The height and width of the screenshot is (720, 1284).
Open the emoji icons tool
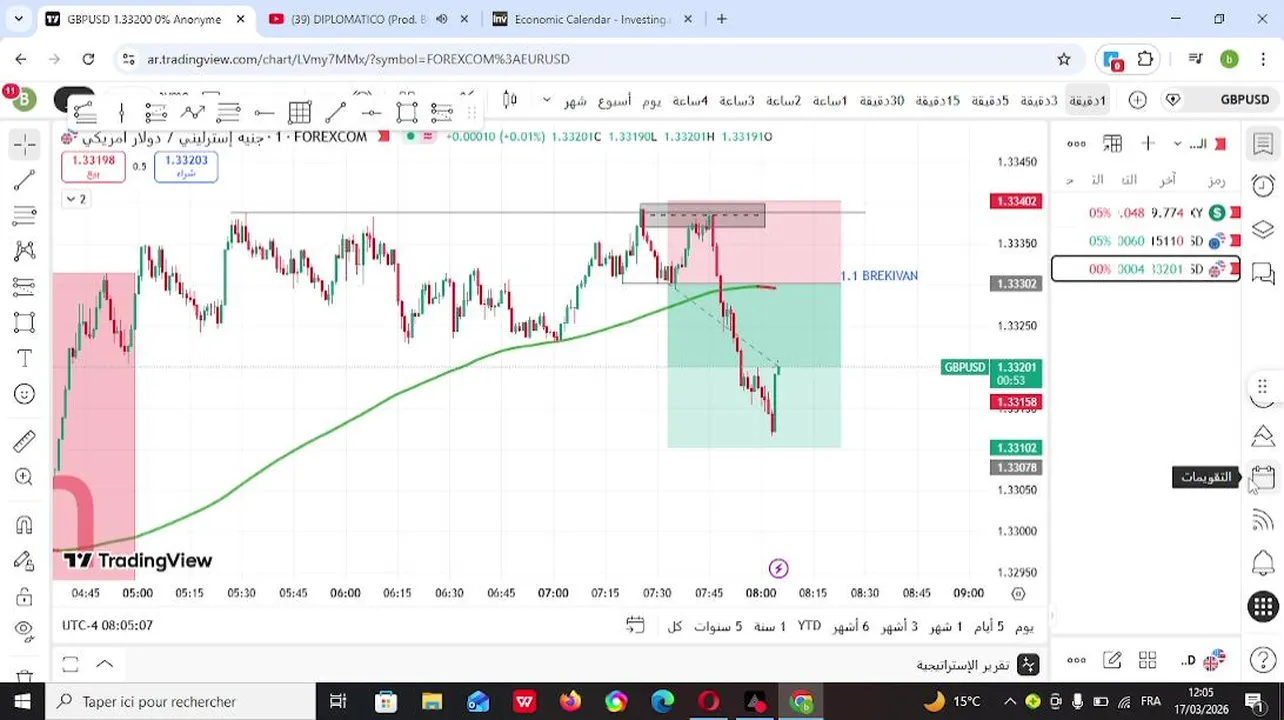coord(25,394)
